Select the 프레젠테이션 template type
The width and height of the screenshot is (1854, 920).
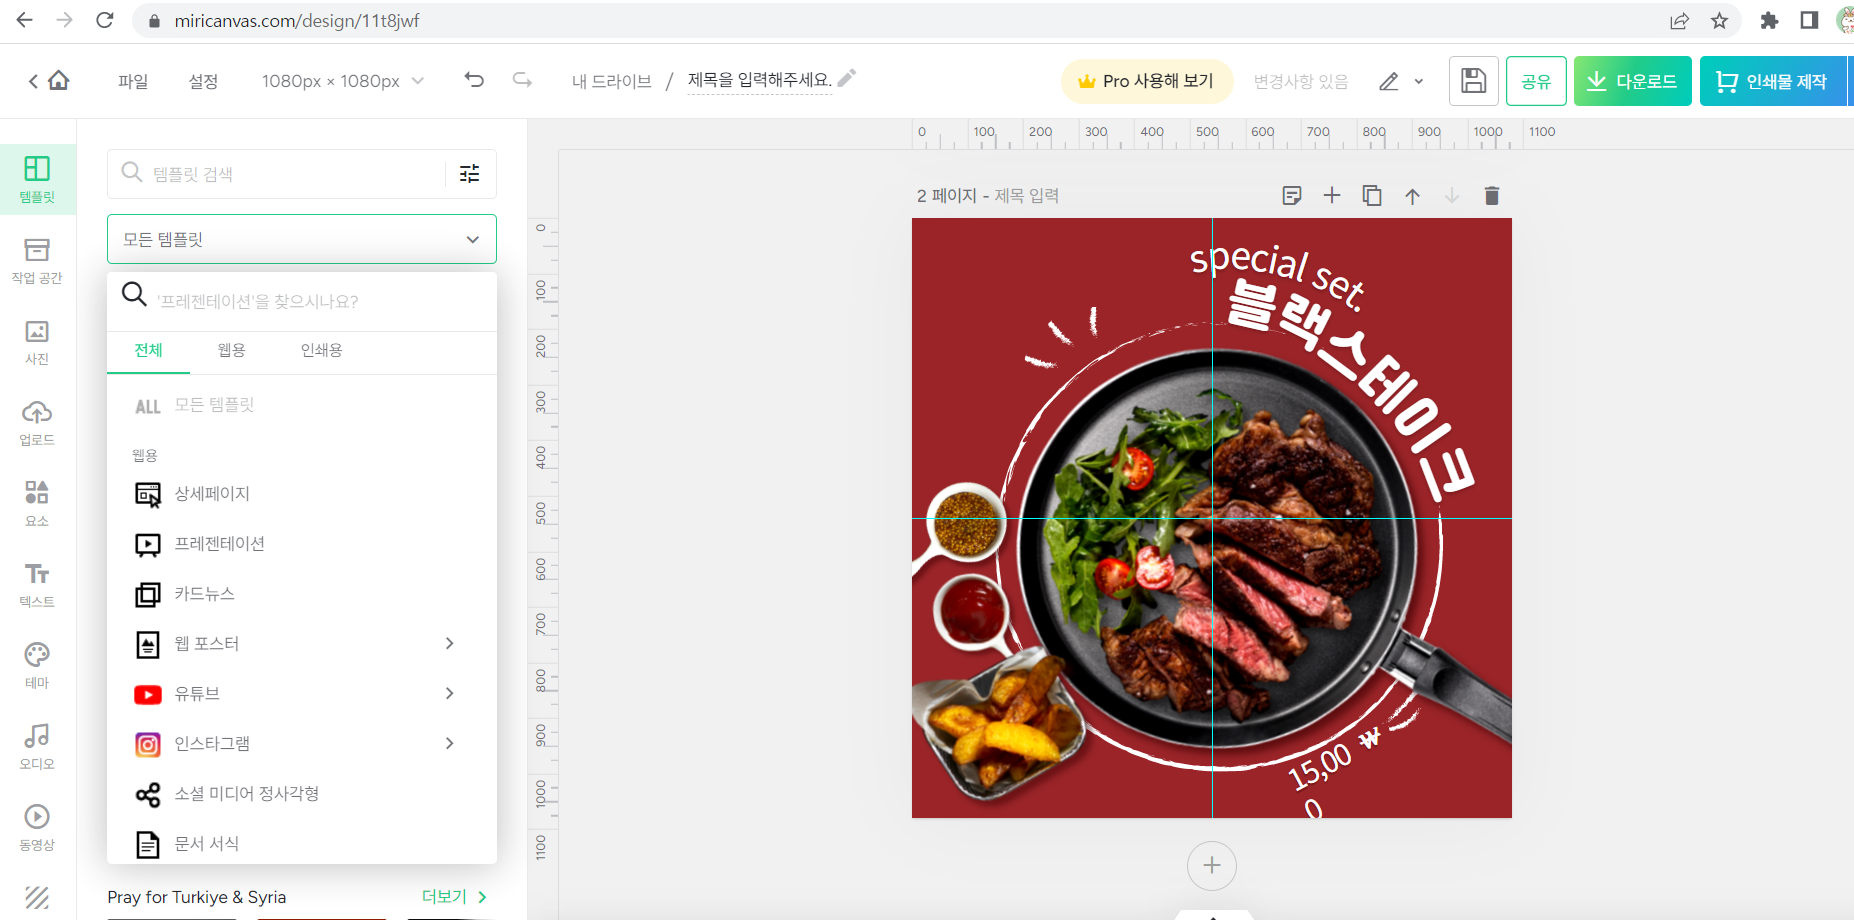click(302, 543)
